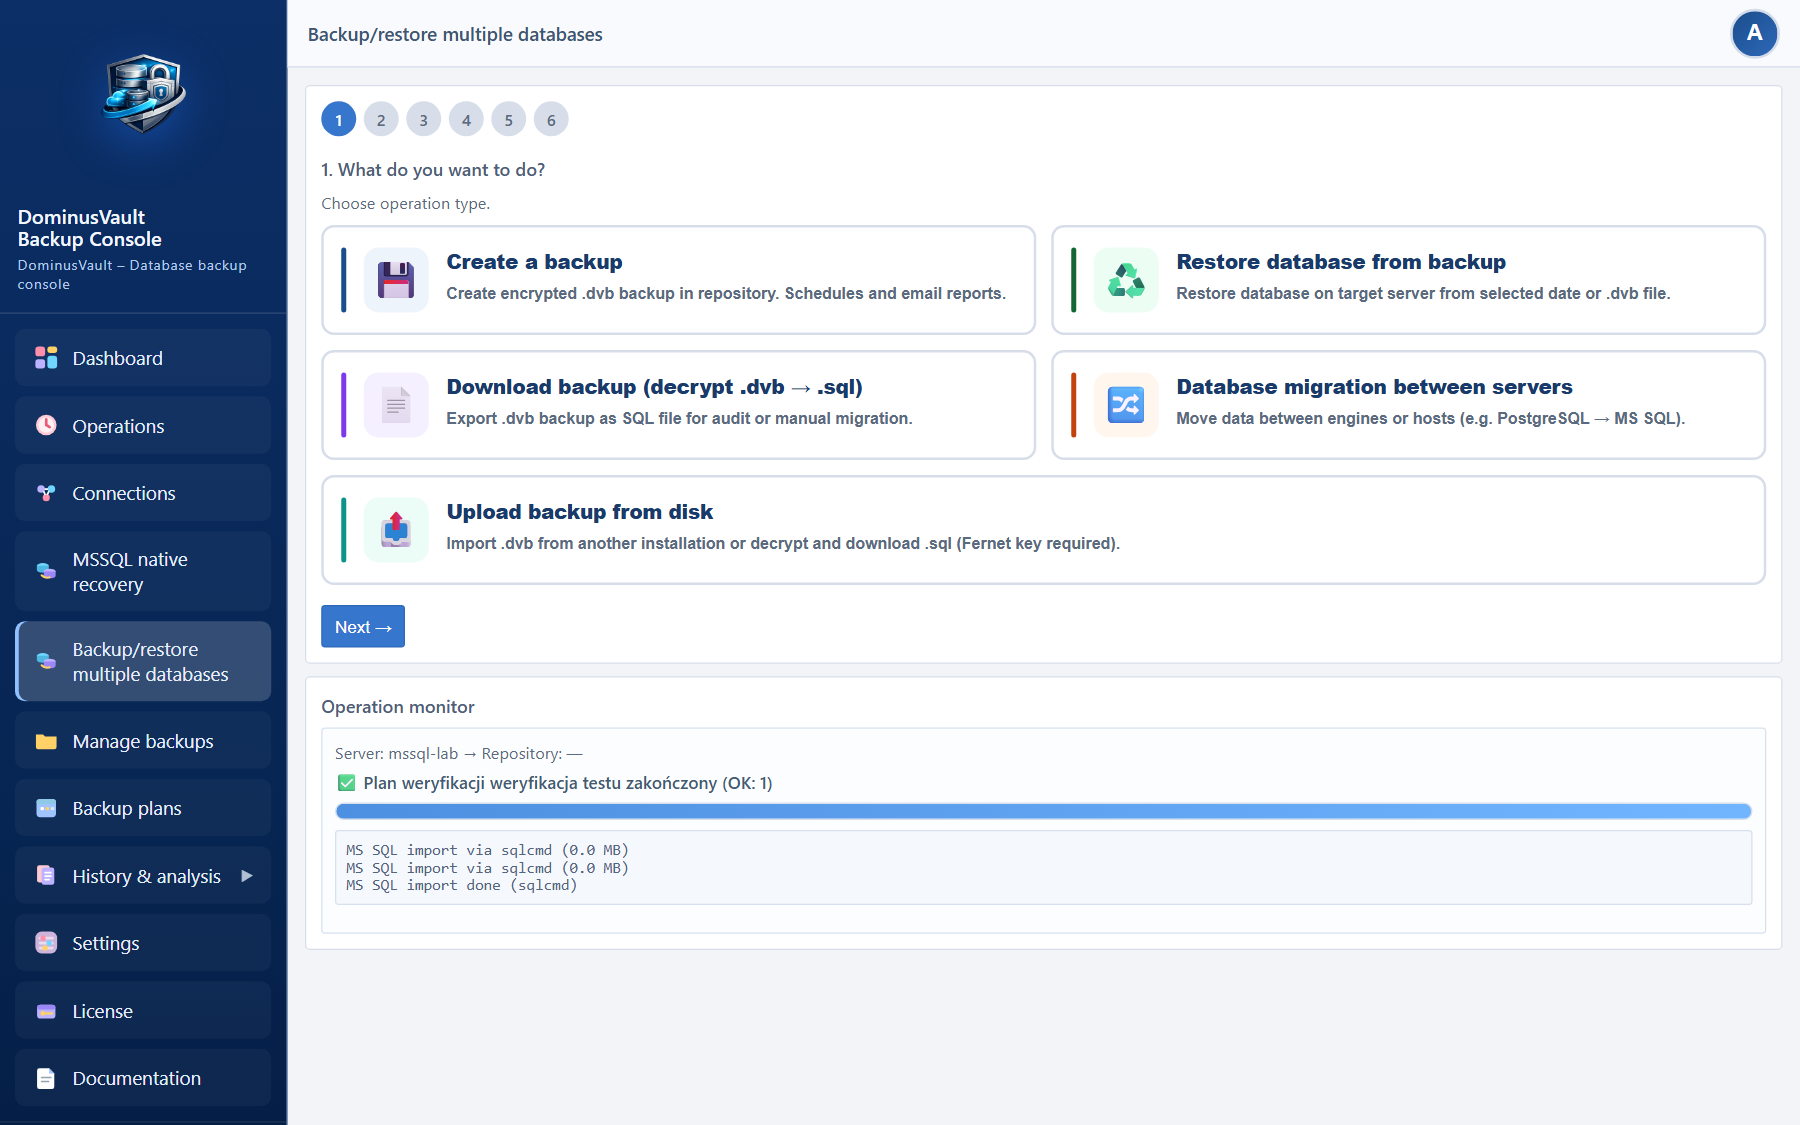Jump to wizard step 2

pyautogui.click(x=381, y=119)
